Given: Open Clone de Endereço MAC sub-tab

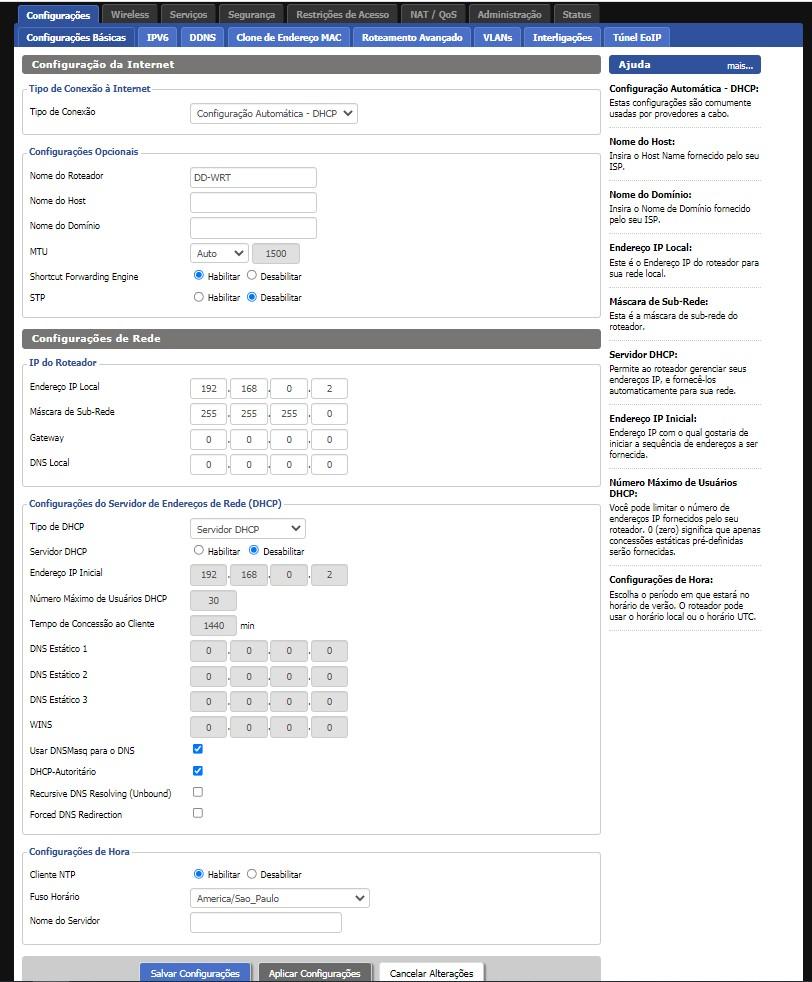Looking at the screenshot, I should pos(289,38).
